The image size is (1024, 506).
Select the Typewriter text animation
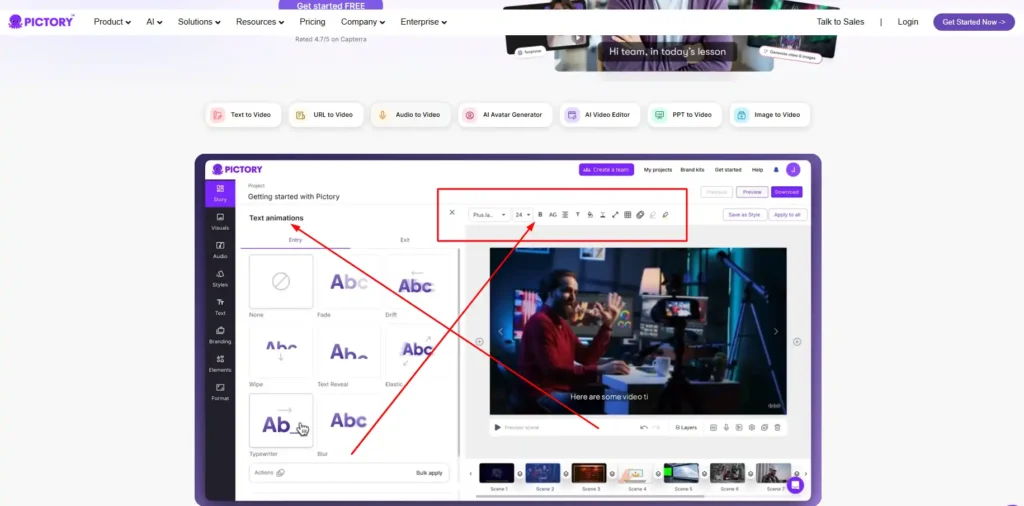click(281, 420)
